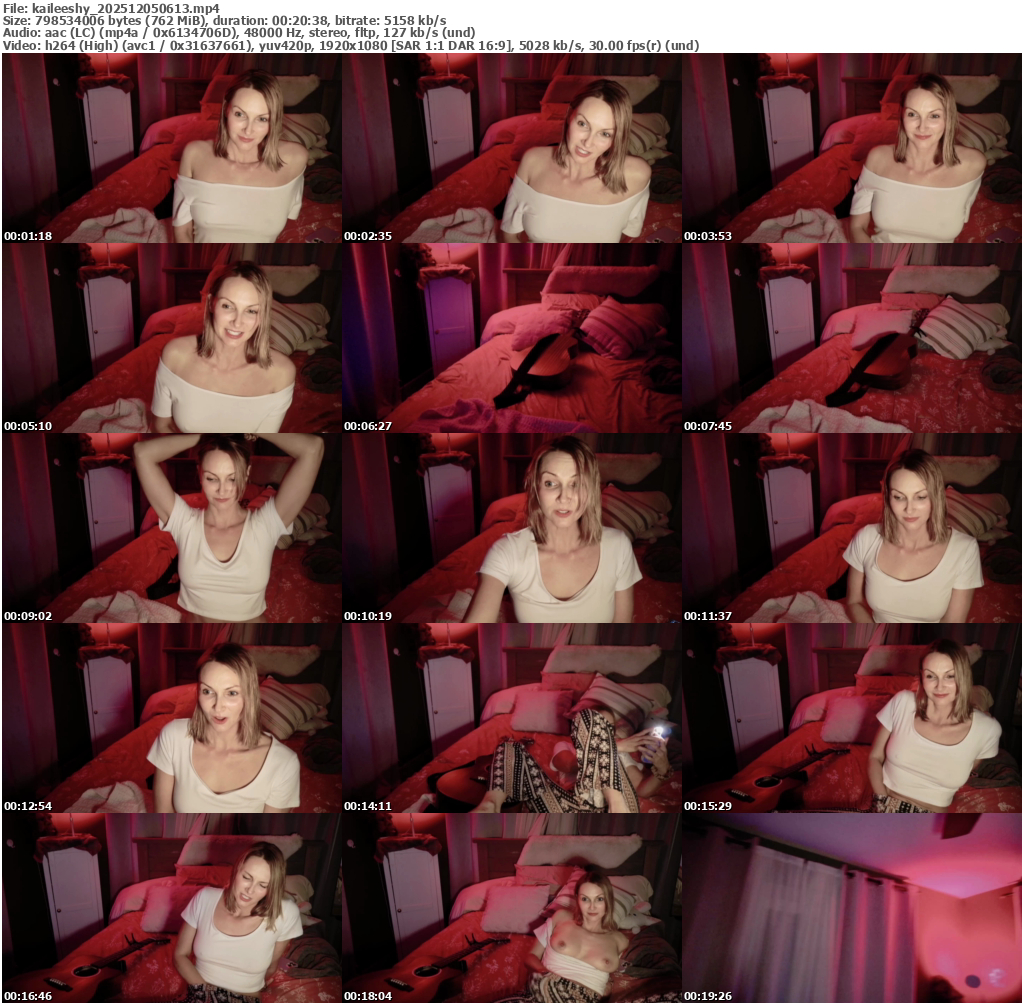Select the thumbnail frame at 00:12:54
The width and height of the screenshot is (1024, 1003).
pyautogui.click(x=172, y=718)
